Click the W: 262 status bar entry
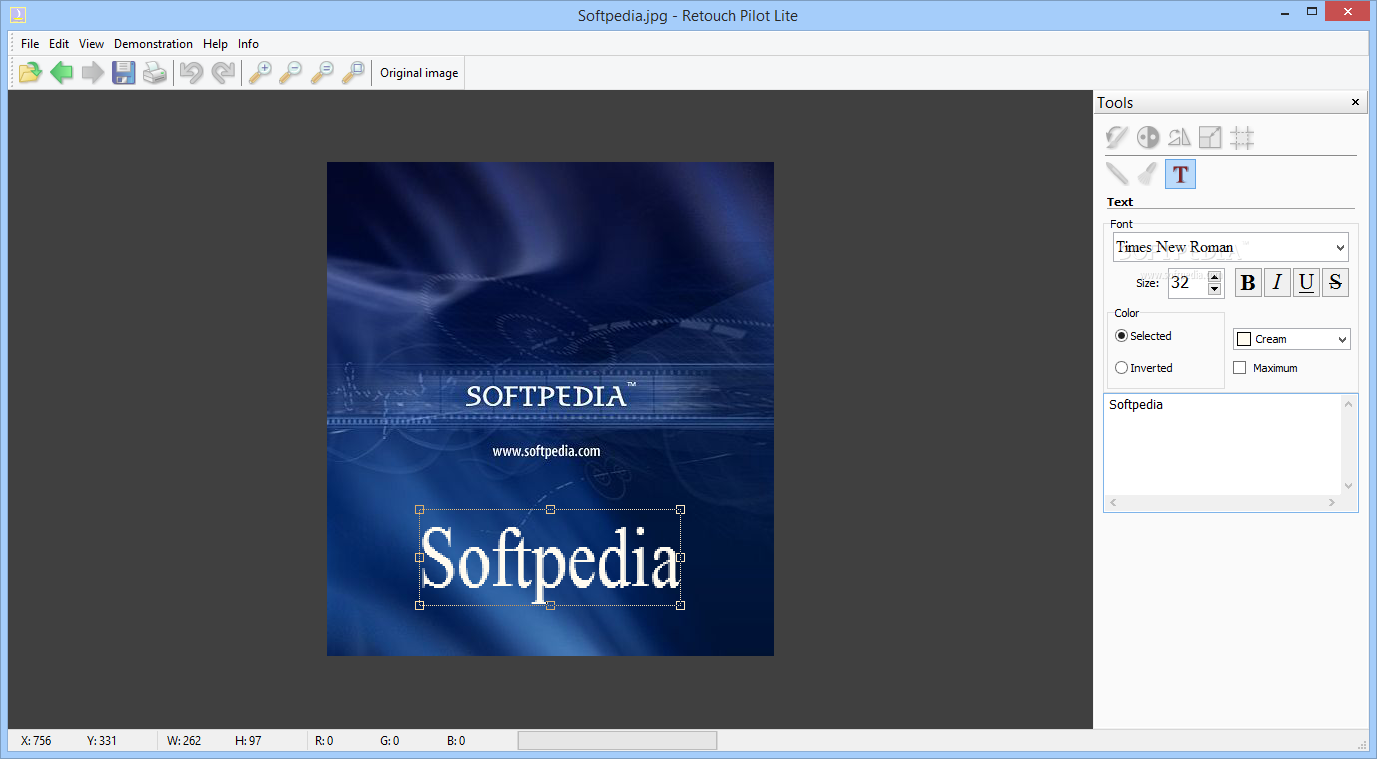1377x759 pixels. pyautogui.click(x=184, y=741)
